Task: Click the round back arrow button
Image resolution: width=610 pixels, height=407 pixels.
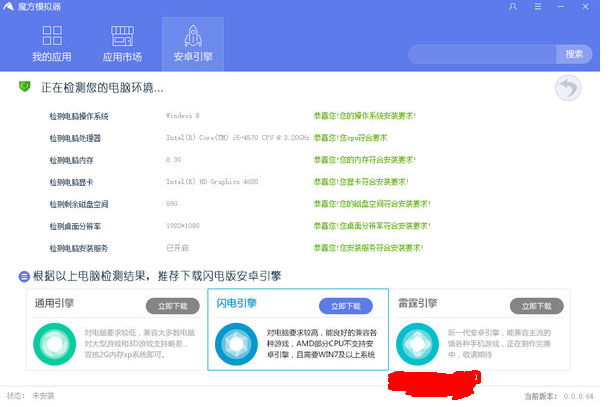Action: (x=568, y=88)
